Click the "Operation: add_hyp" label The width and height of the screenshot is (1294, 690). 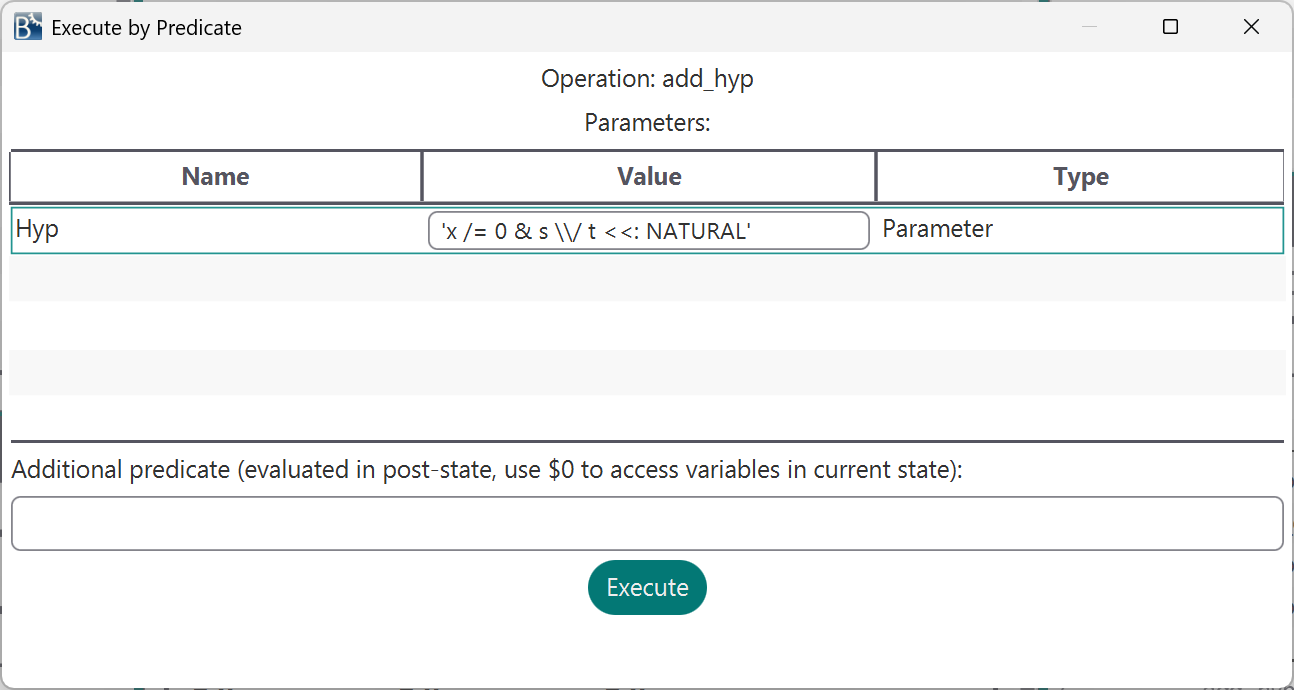pos(647,79)
